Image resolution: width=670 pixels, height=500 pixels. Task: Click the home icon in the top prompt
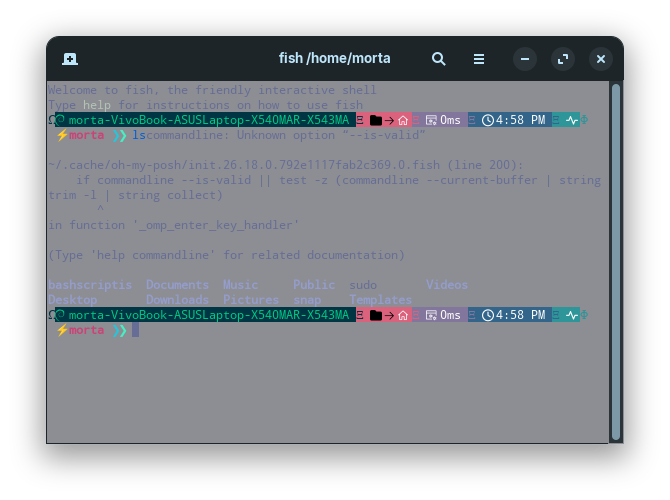403,121
